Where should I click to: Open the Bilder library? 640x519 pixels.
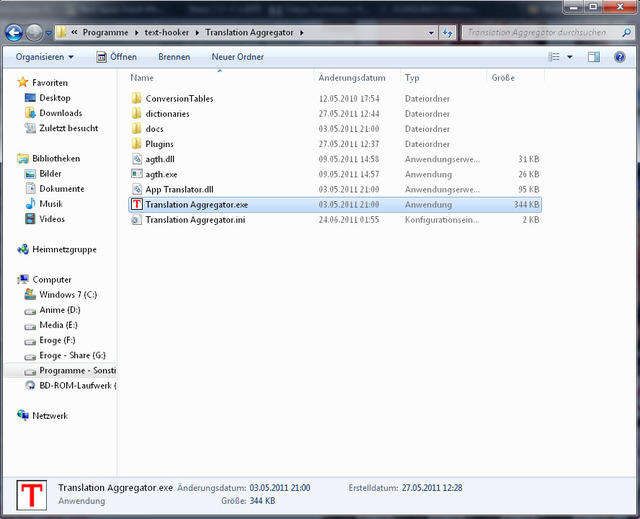click(50, 174)
